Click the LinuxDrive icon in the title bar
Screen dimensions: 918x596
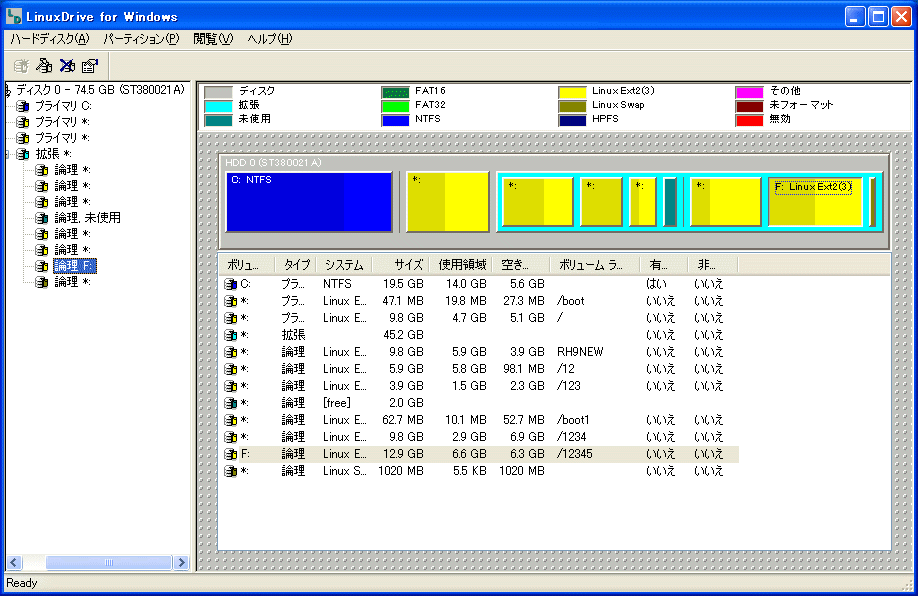click(14, 16)
